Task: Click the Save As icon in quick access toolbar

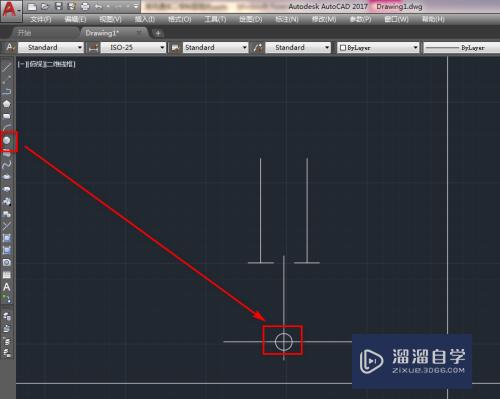Action: [x=71, y=6]
